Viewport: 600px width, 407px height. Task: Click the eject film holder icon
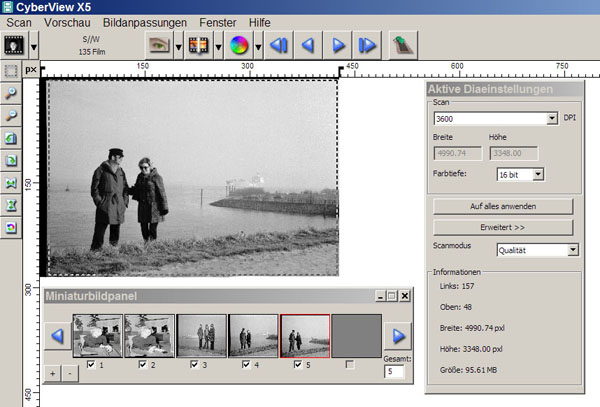pos(403,45)
